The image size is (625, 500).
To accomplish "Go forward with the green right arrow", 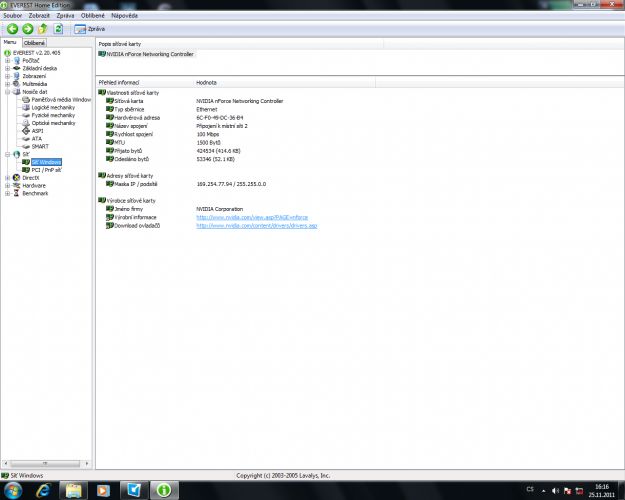I will point(28,29).
